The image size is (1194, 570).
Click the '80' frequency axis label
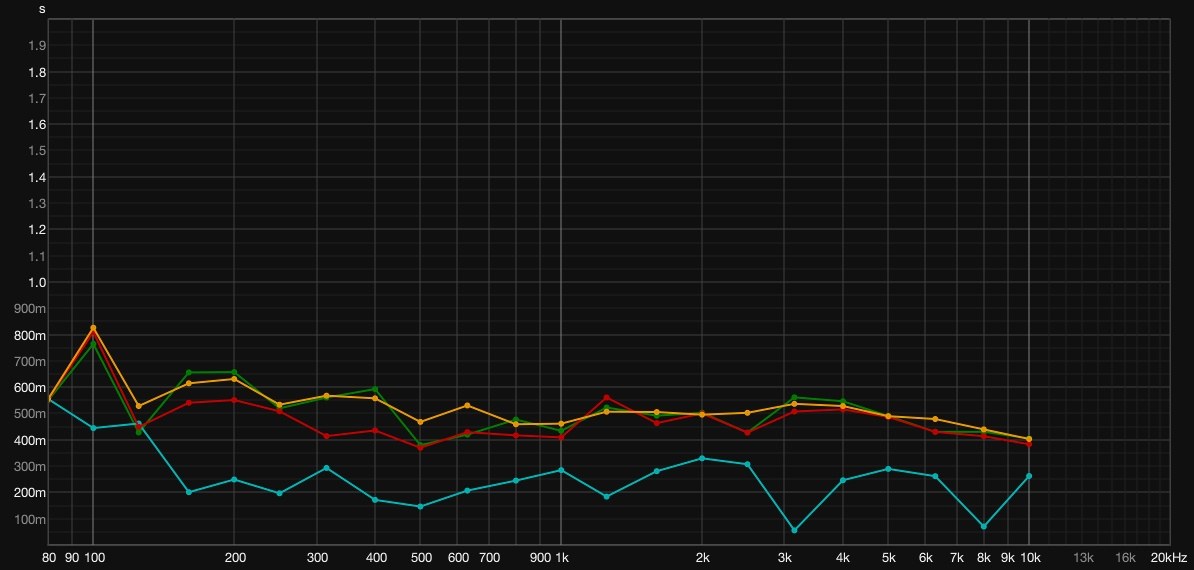(49, 558)
